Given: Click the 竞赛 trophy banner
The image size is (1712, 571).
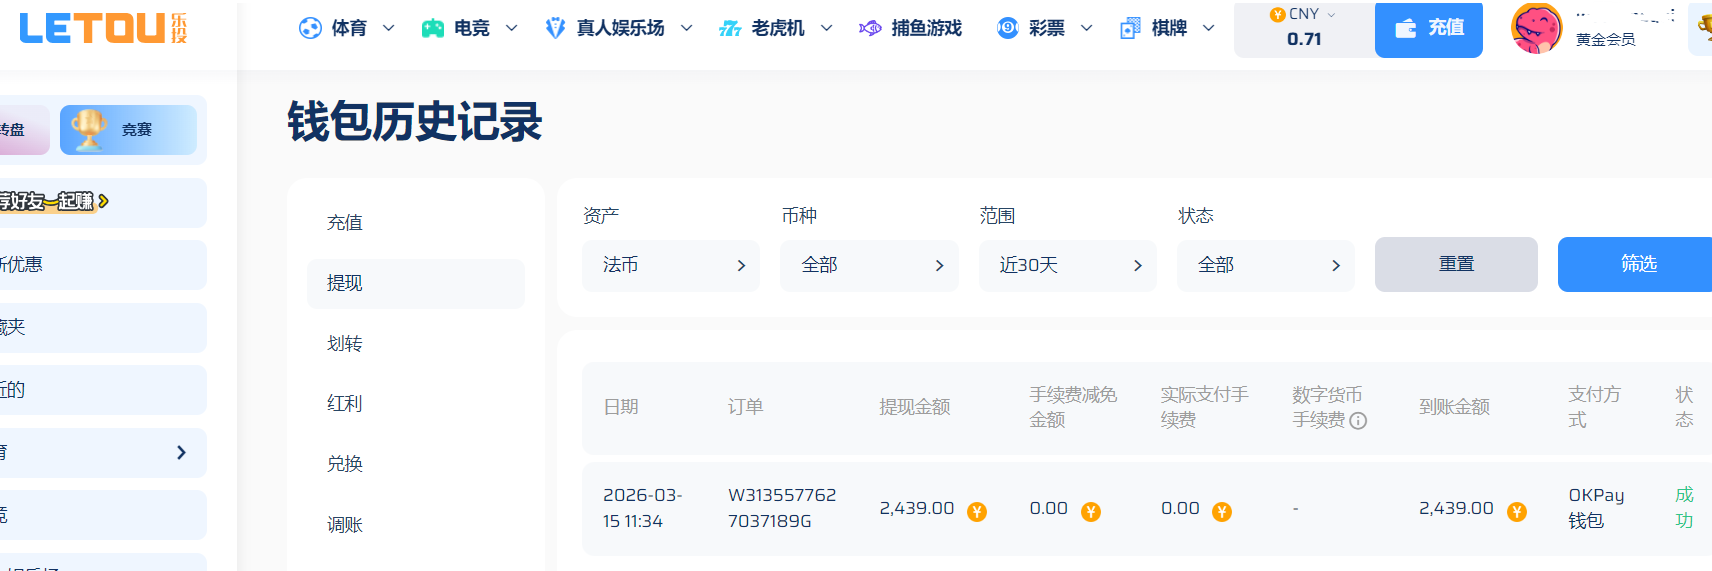Looking at the screenshot, I should (x=128, y=130).
